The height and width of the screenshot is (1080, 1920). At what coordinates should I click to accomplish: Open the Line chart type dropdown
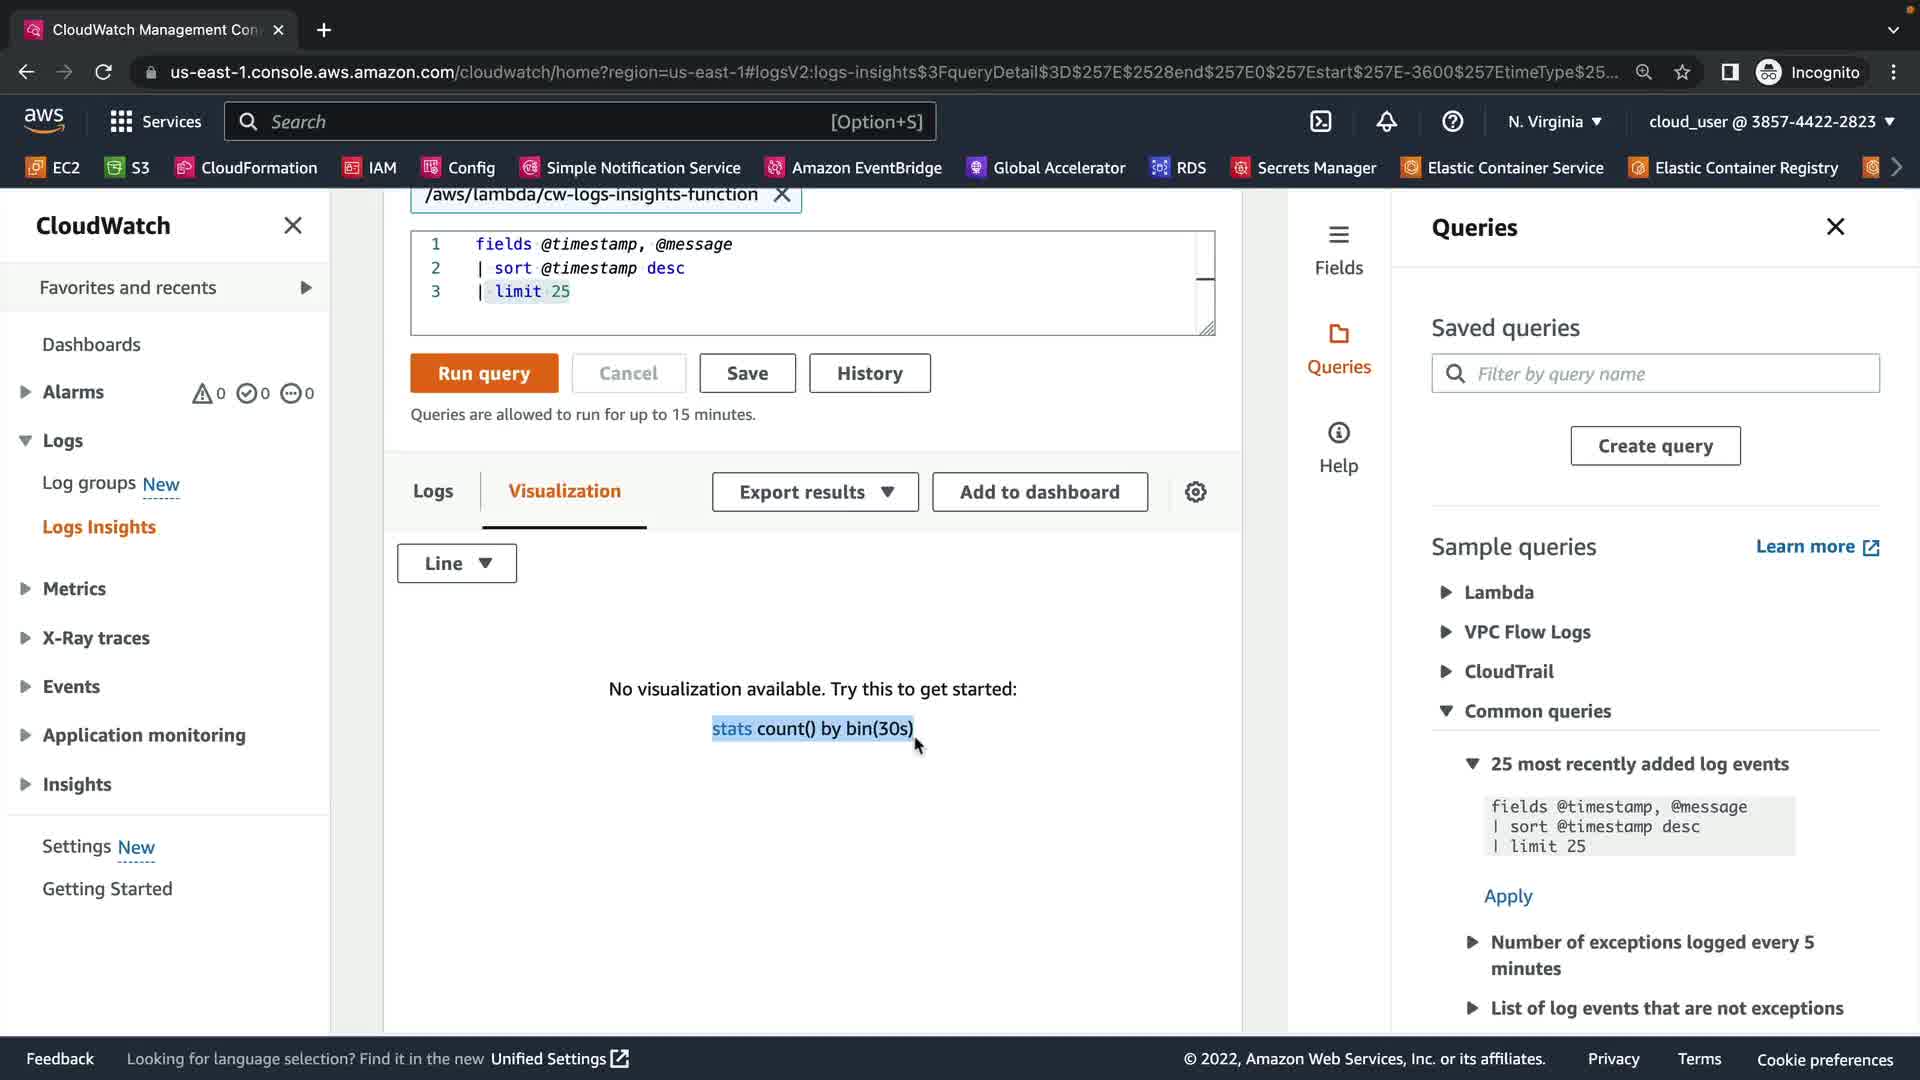coord(457,563)
